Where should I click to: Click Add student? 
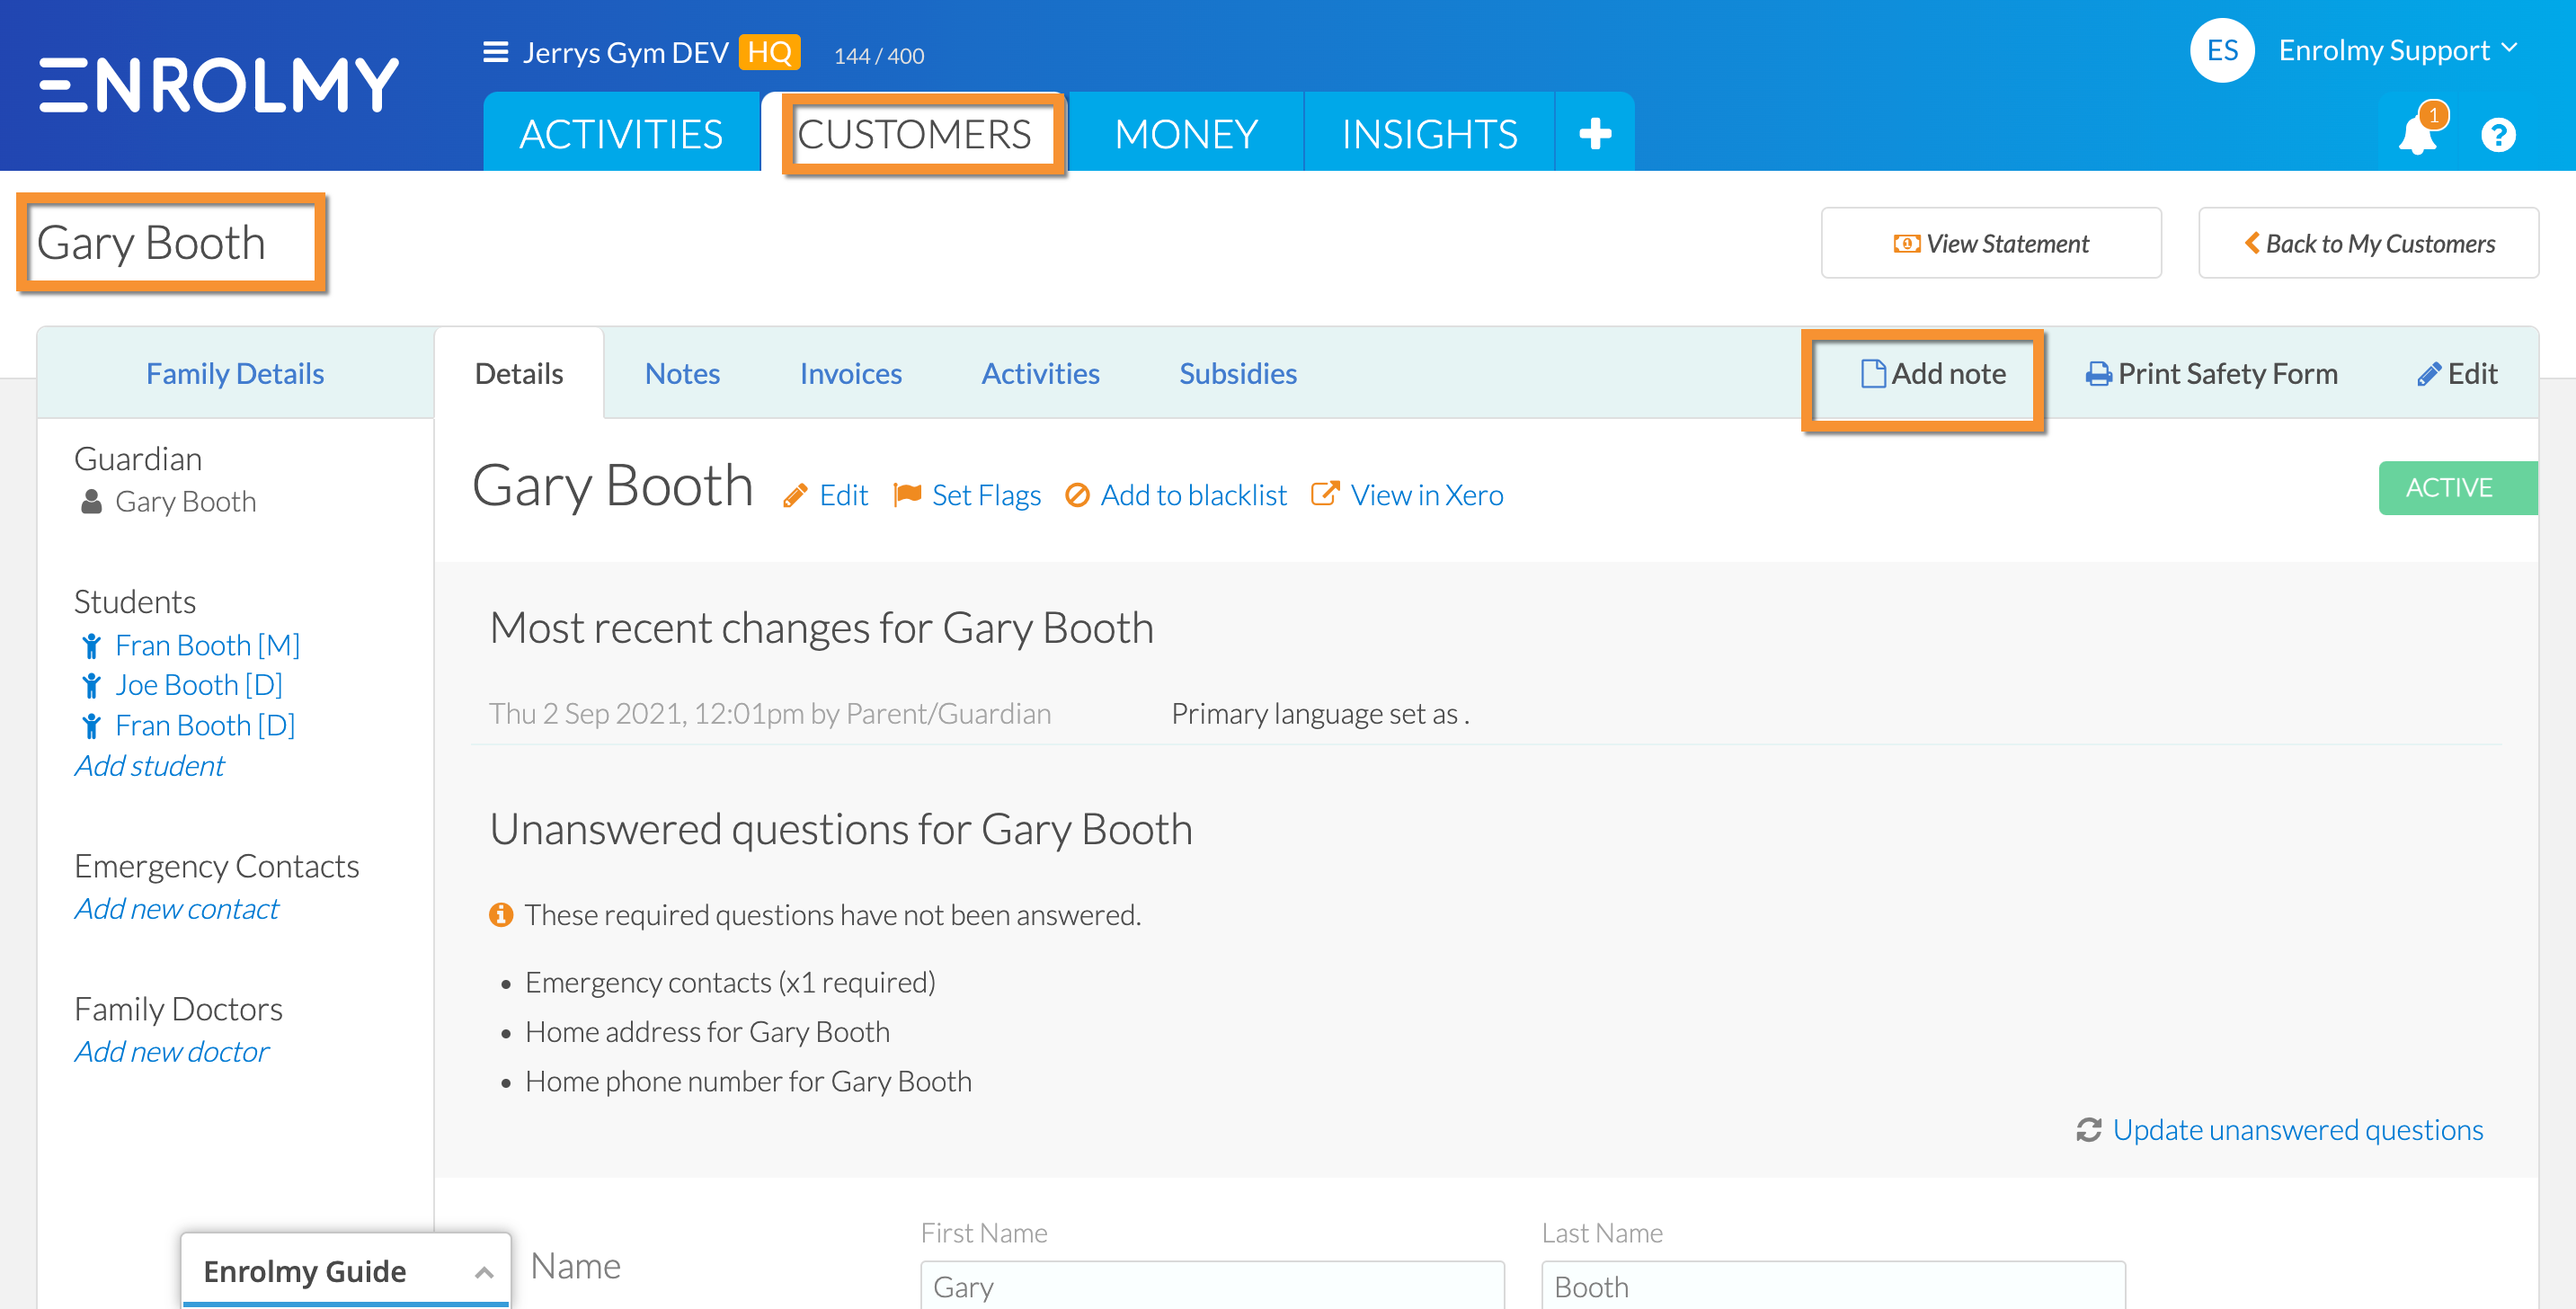click(x=150, y=765)
